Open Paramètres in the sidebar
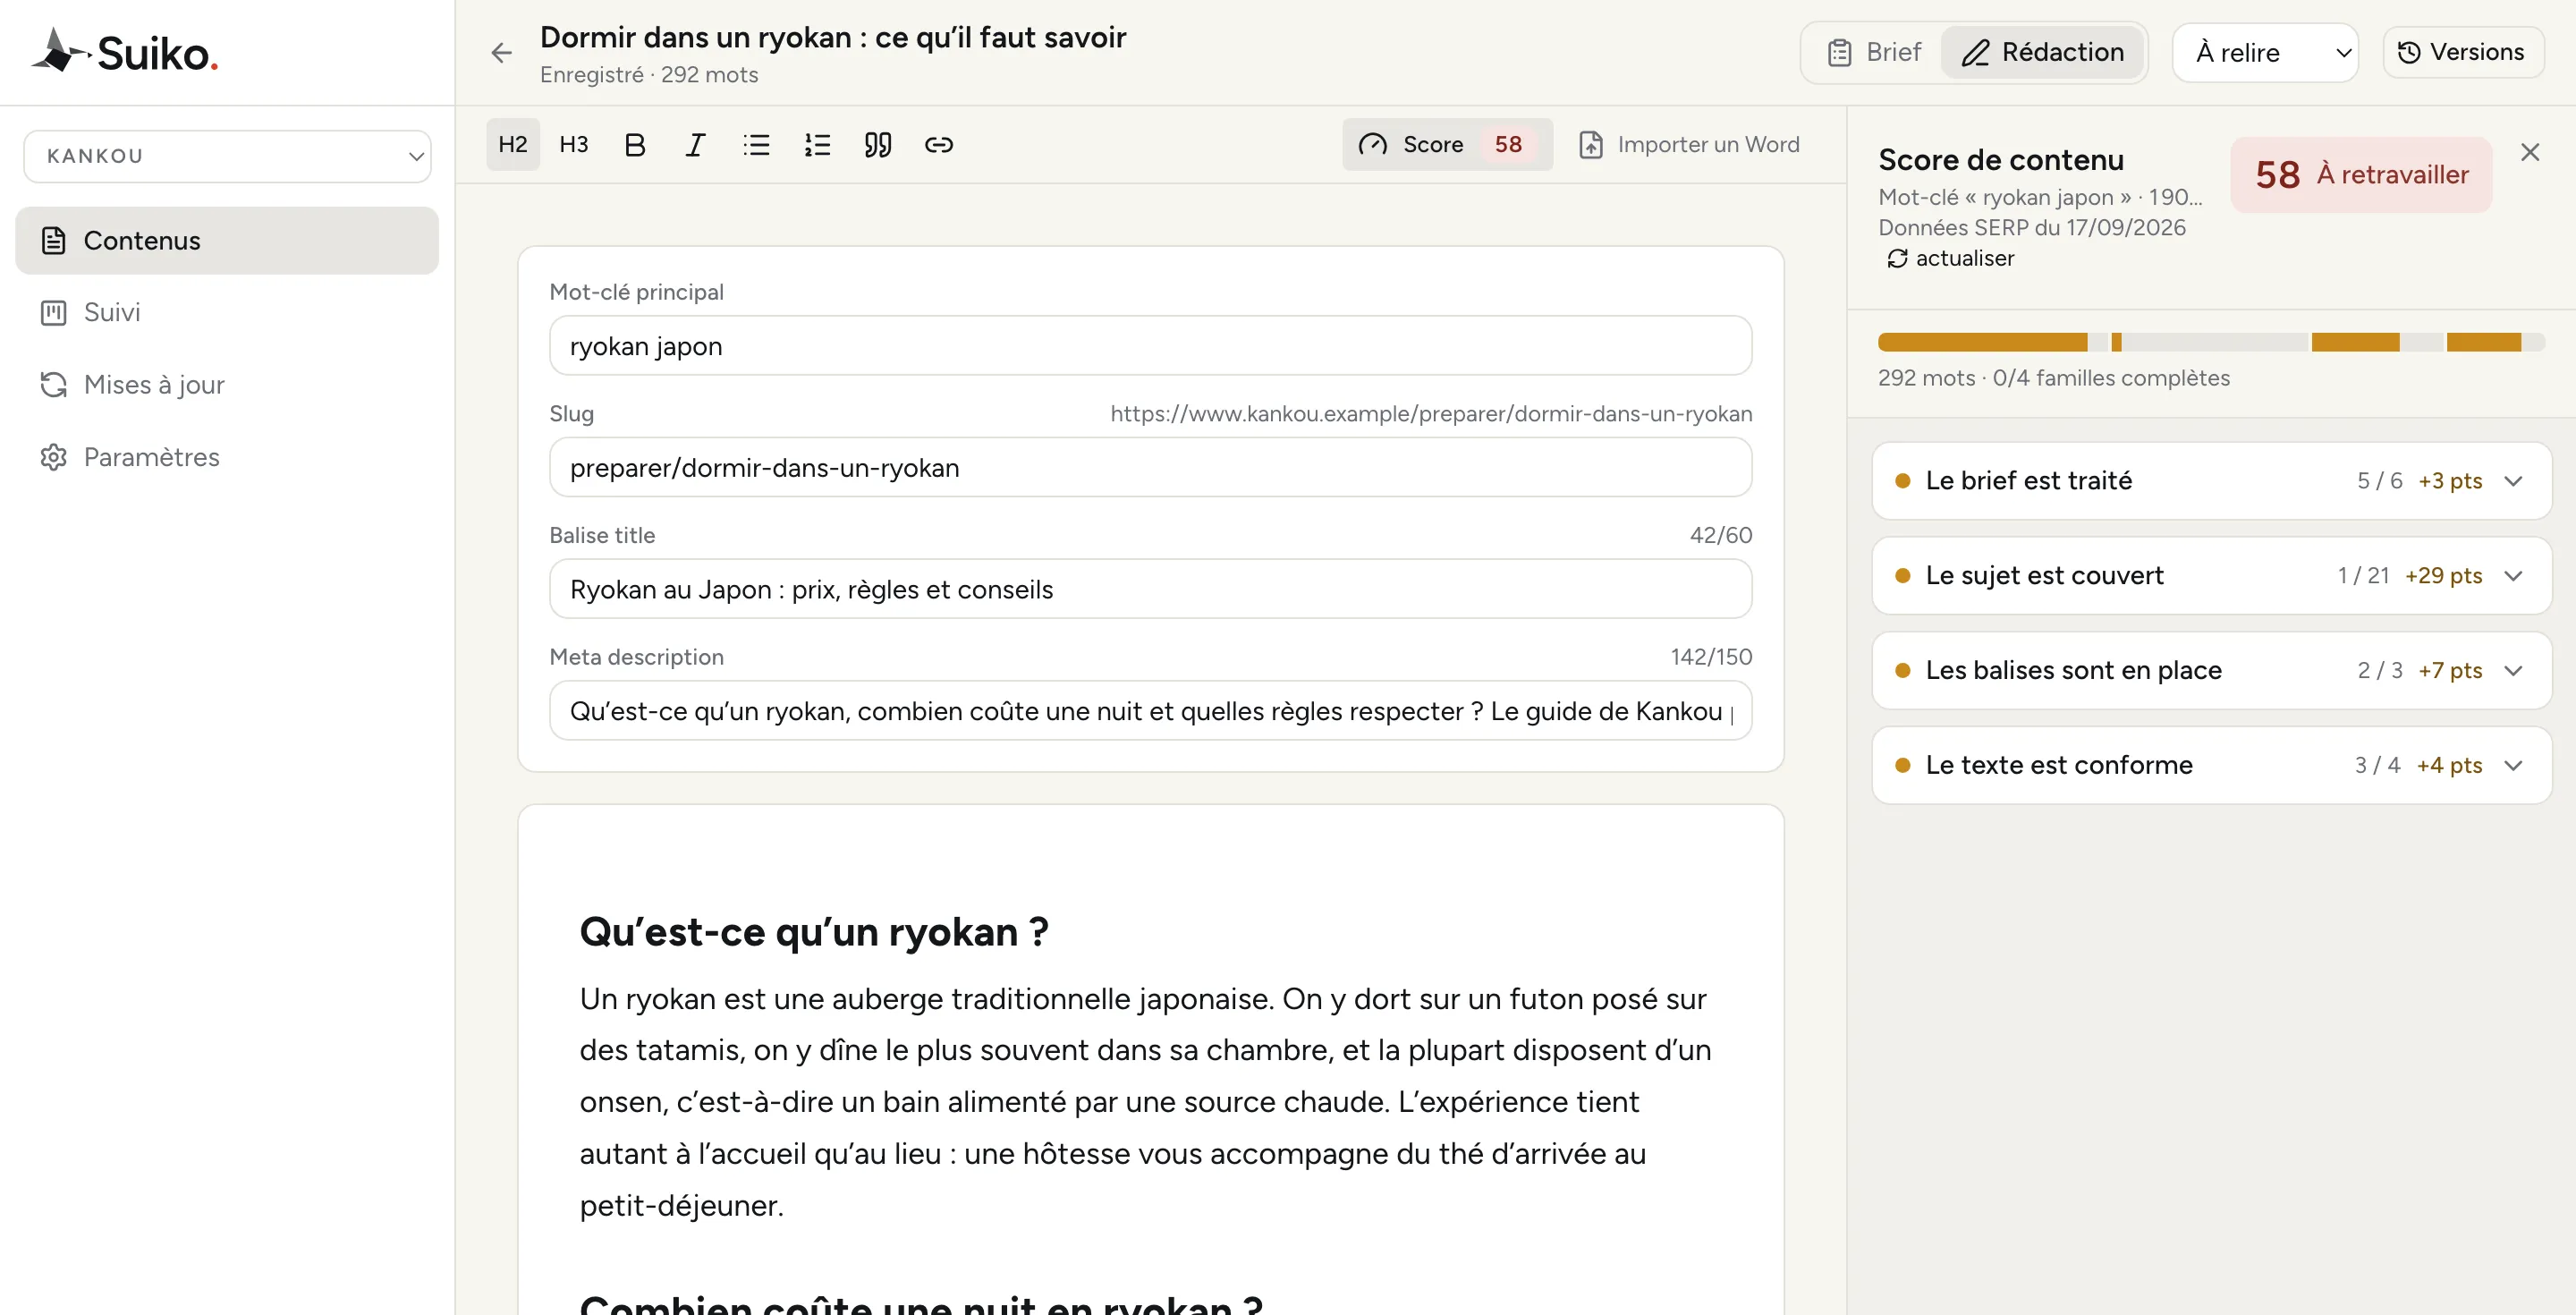The width and height of the screenshot is (2576, 1315). pyautogui.click(x=227, y=456)
